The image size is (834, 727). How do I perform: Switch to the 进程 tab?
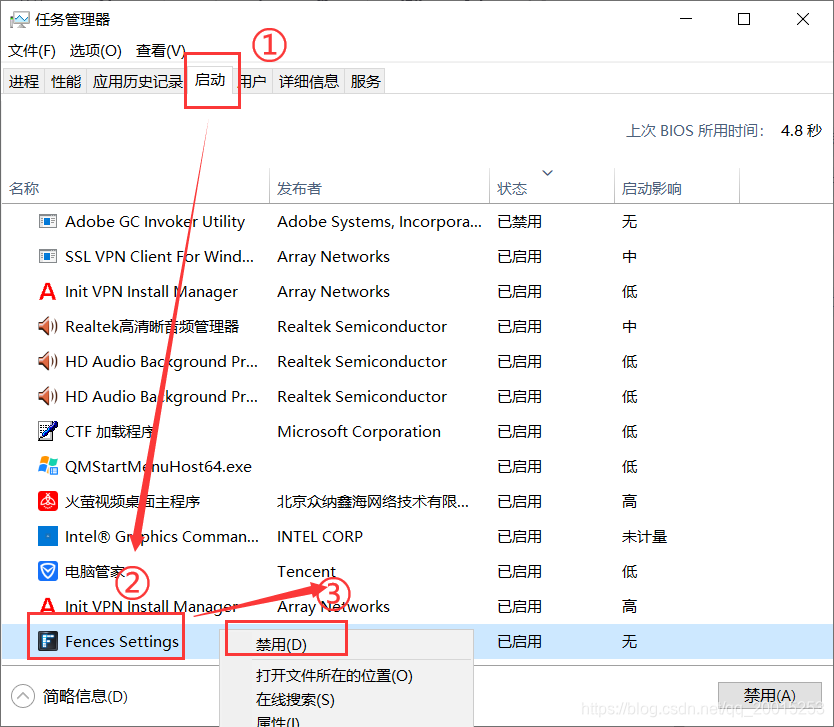tap(24, 81)
